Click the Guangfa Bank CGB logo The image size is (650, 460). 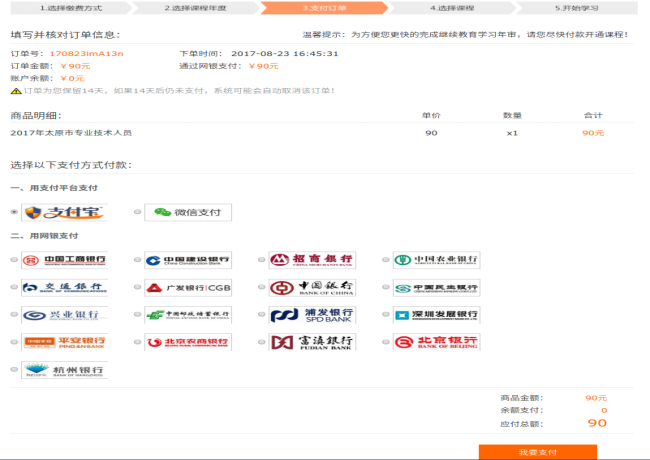coord(188,288)
